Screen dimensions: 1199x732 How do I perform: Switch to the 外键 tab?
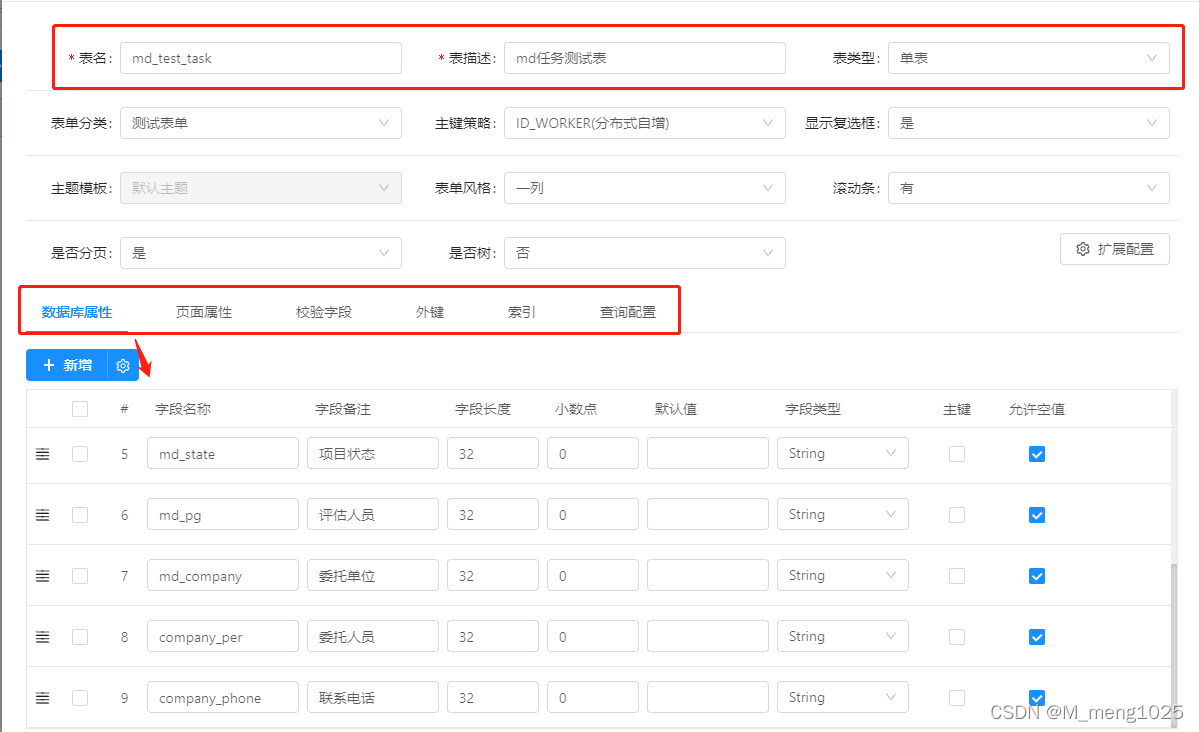(x=430, y=312)
